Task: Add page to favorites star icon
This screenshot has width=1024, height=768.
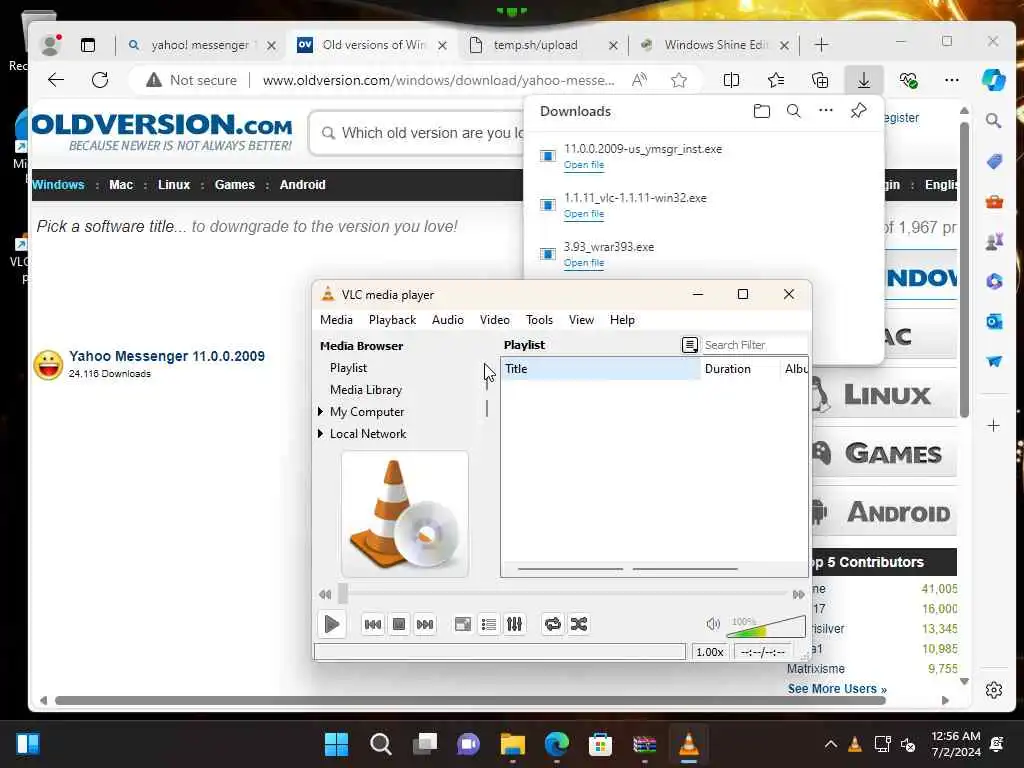Action: tap(679, 80)
